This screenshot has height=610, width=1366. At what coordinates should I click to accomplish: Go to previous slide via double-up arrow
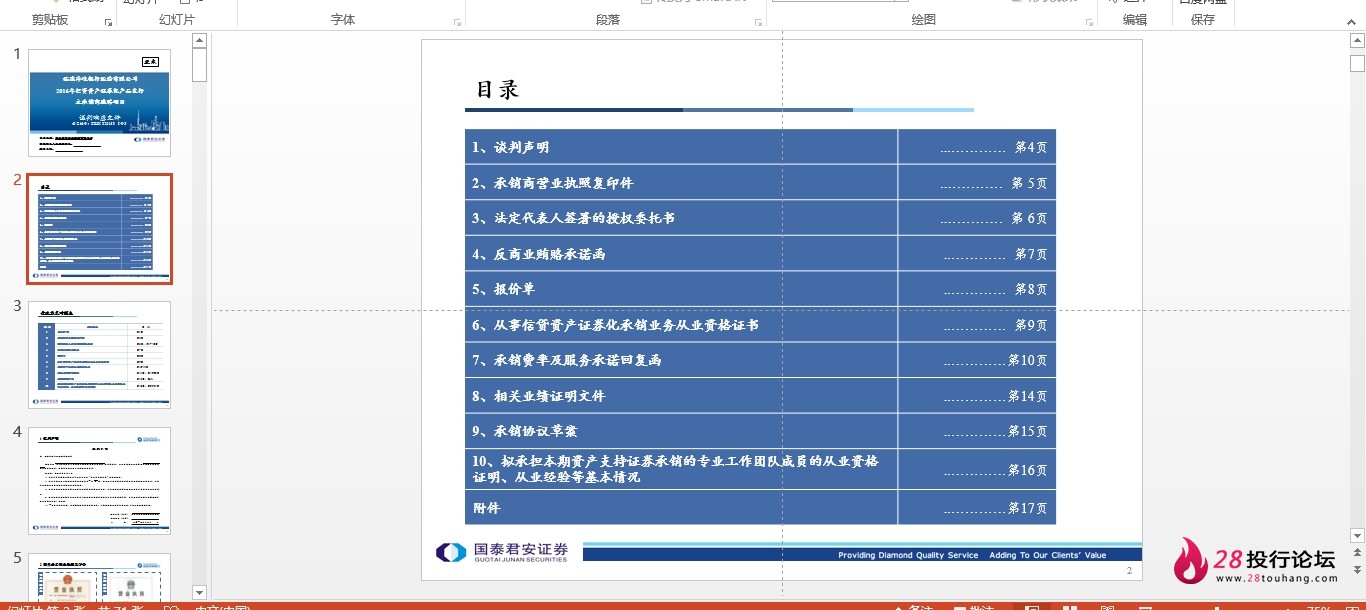pos(1357,555)
